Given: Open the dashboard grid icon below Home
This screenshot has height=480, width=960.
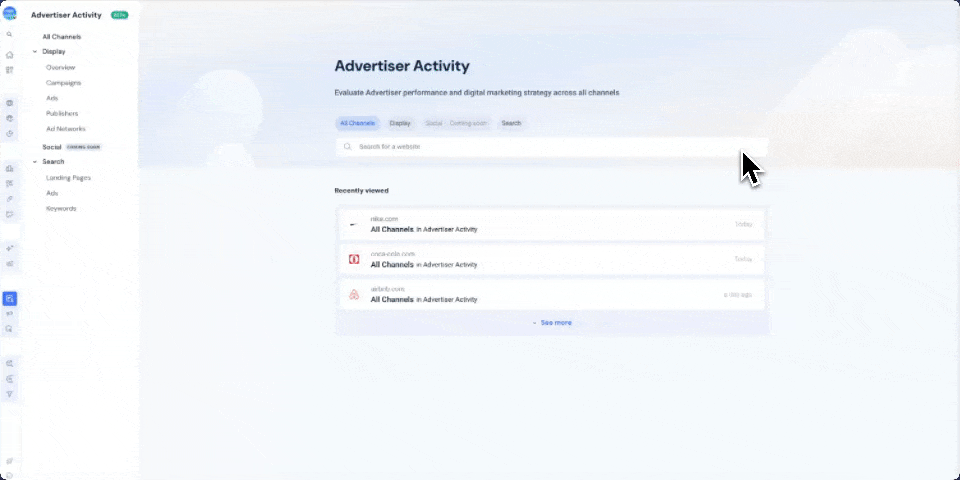Looking at the screenshot, I should click(9, 70).
